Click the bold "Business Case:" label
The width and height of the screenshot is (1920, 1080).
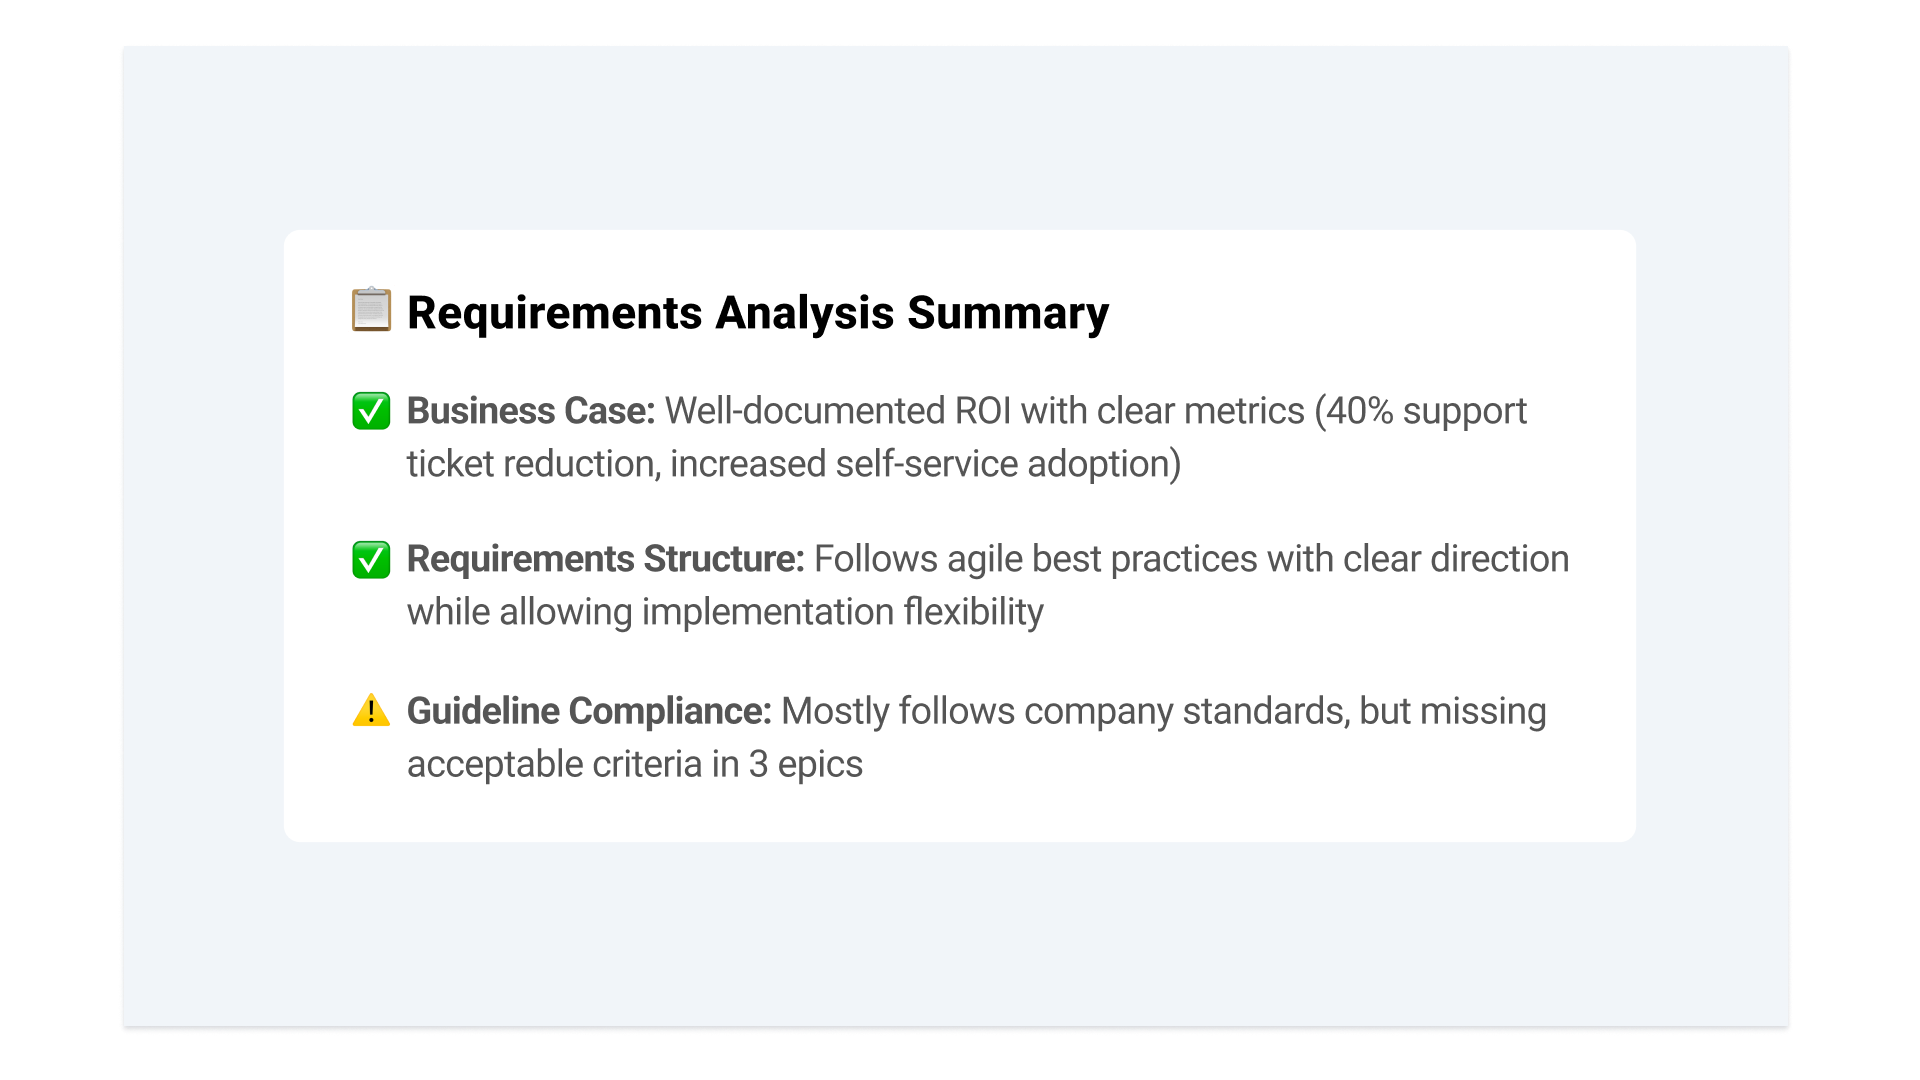click(x=531, y=411)
